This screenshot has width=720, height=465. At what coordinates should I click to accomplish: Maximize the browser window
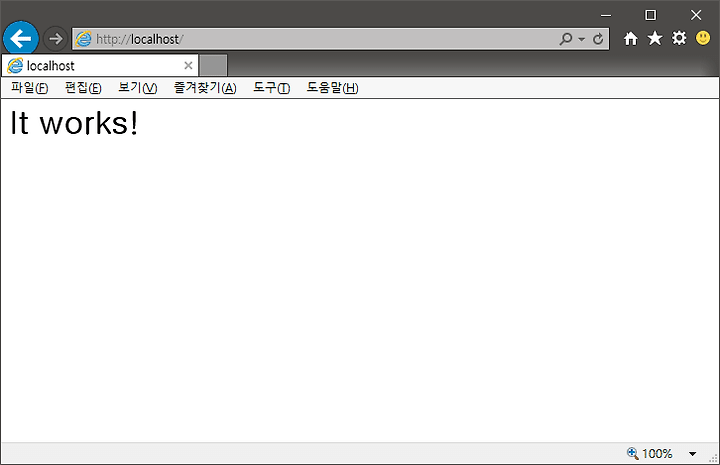(x=651, y=15)
